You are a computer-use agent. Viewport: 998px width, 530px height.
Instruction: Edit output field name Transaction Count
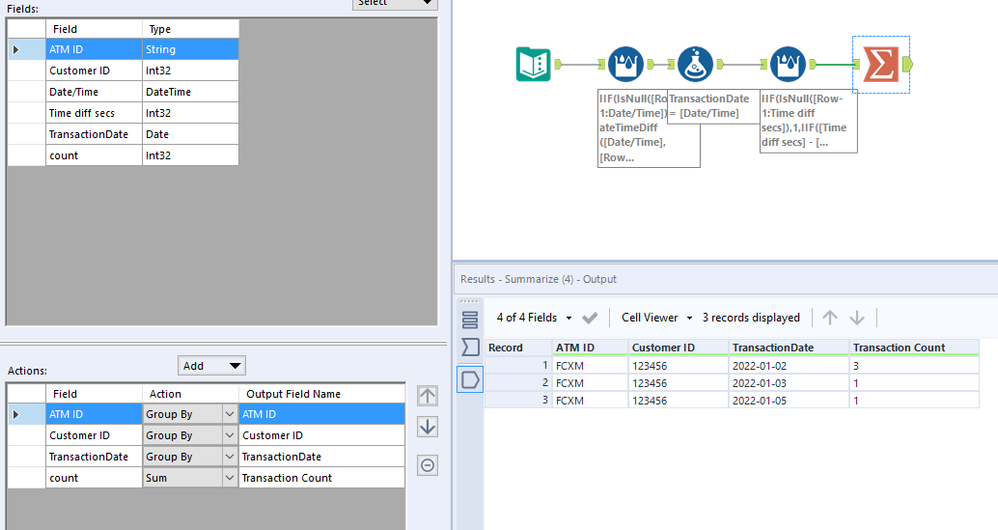coord(321,478)
